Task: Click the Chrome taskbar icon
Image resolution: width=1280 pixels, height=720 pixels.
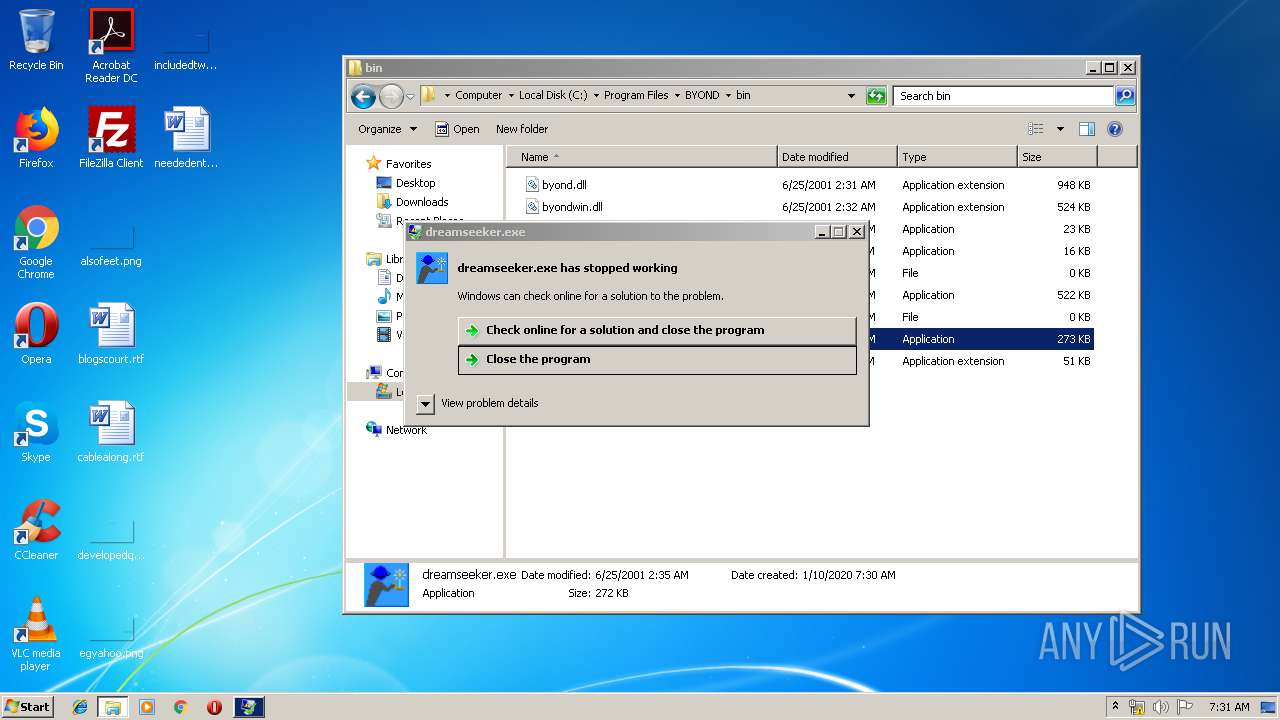Action: coord(180,707)
